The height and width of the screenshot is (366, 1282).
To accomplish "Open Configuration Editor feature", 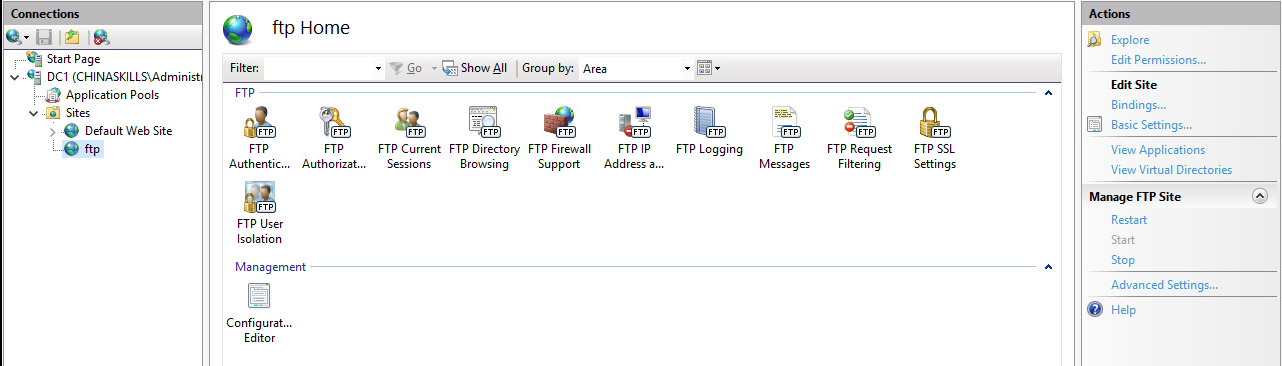I will [259, 314].
